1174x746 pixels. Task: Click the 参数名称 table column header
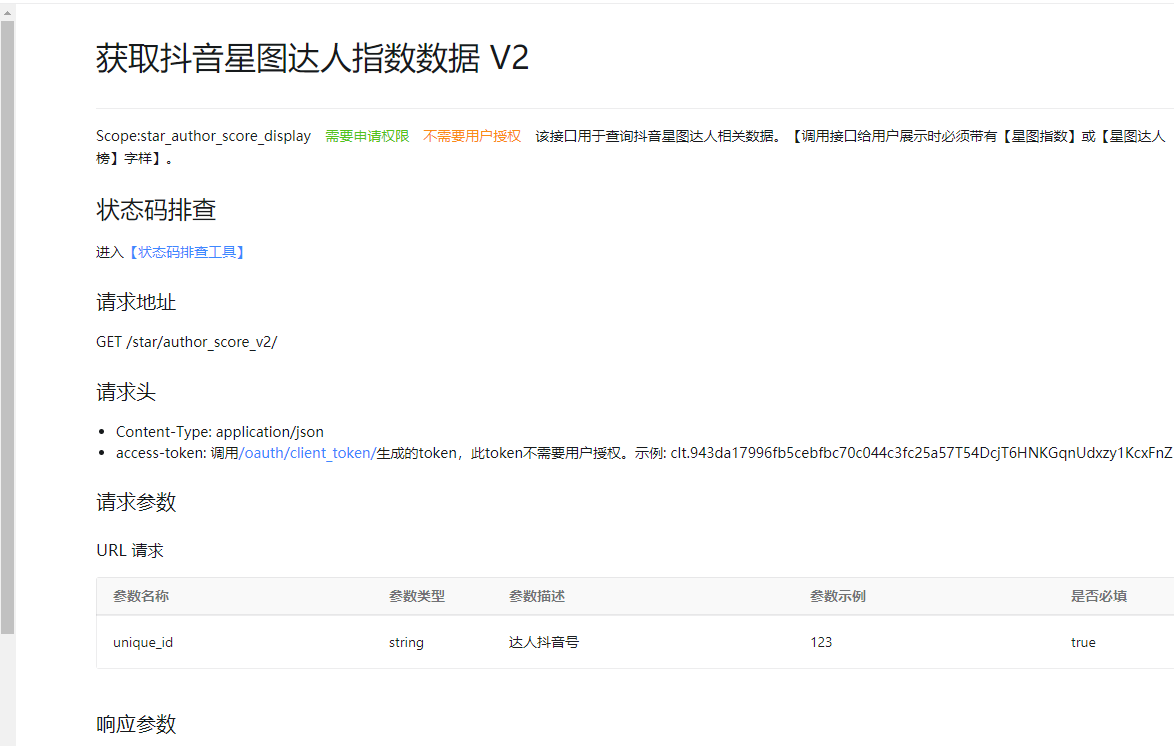141,596
